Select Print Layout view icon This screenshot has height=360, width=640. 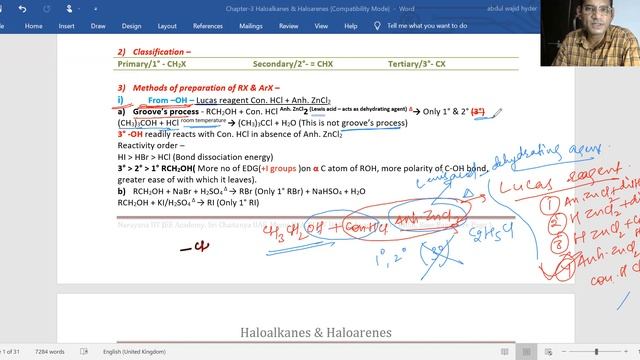tap(527, 351)
